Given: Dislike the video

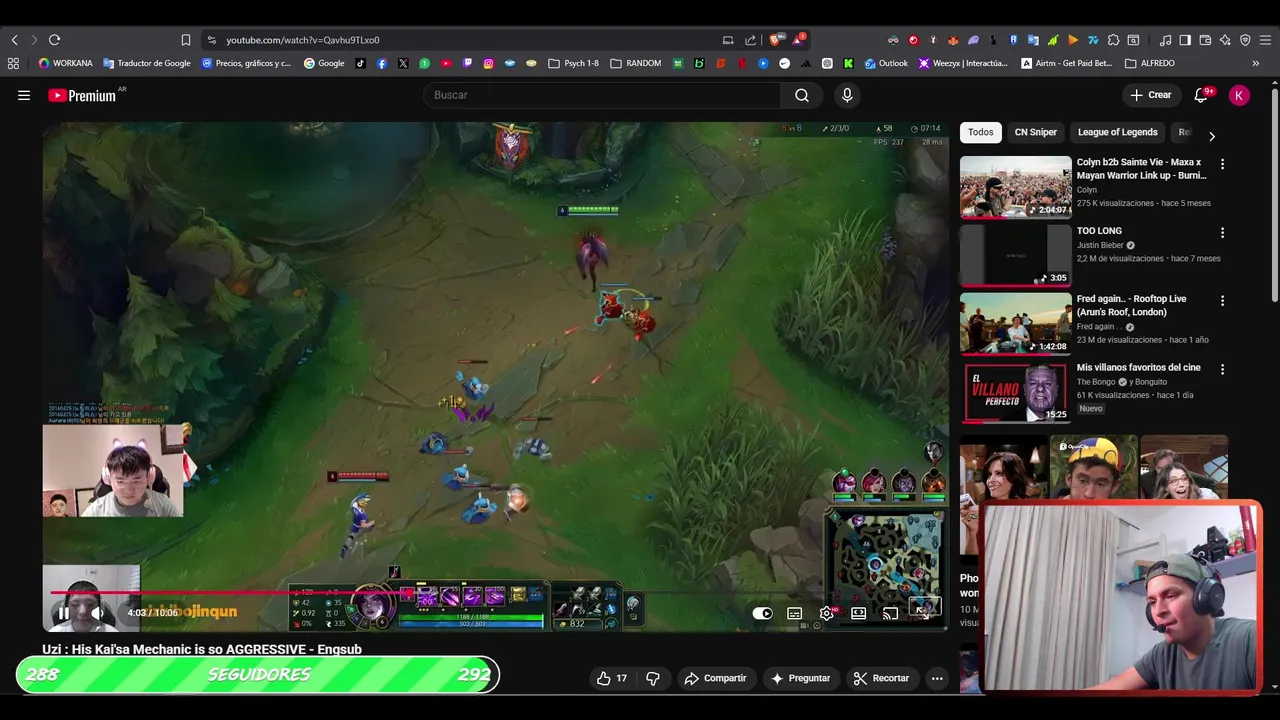Looking at the screenshot, I should click(653, 678).
